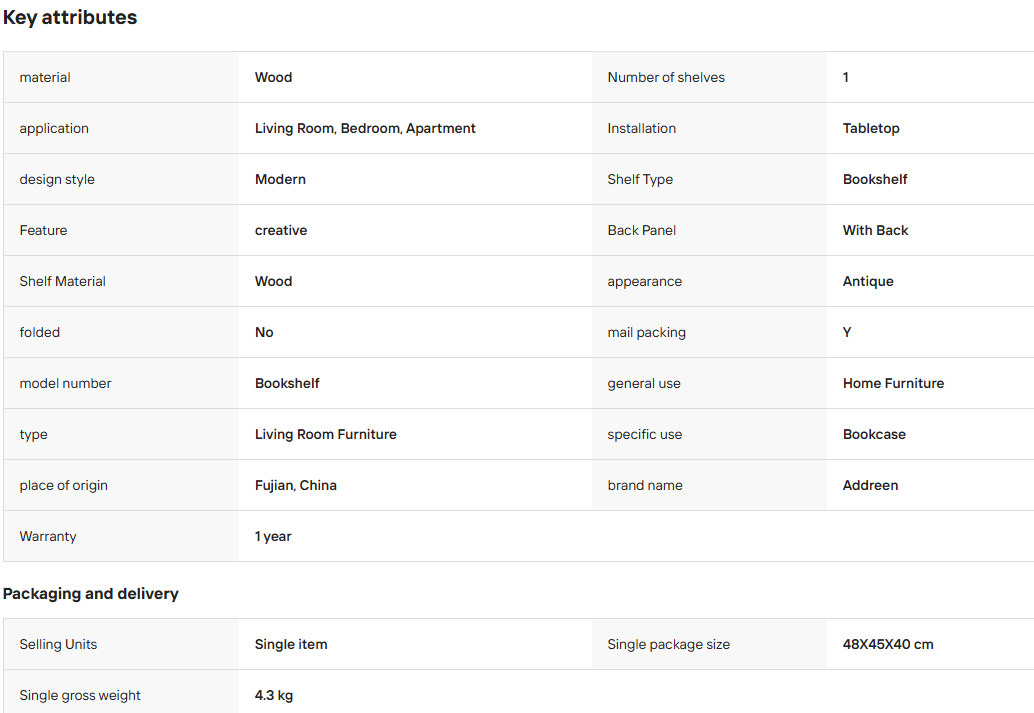Click the general use value Home Furniture
1034x713 pixels.
[x=894, y=383]
